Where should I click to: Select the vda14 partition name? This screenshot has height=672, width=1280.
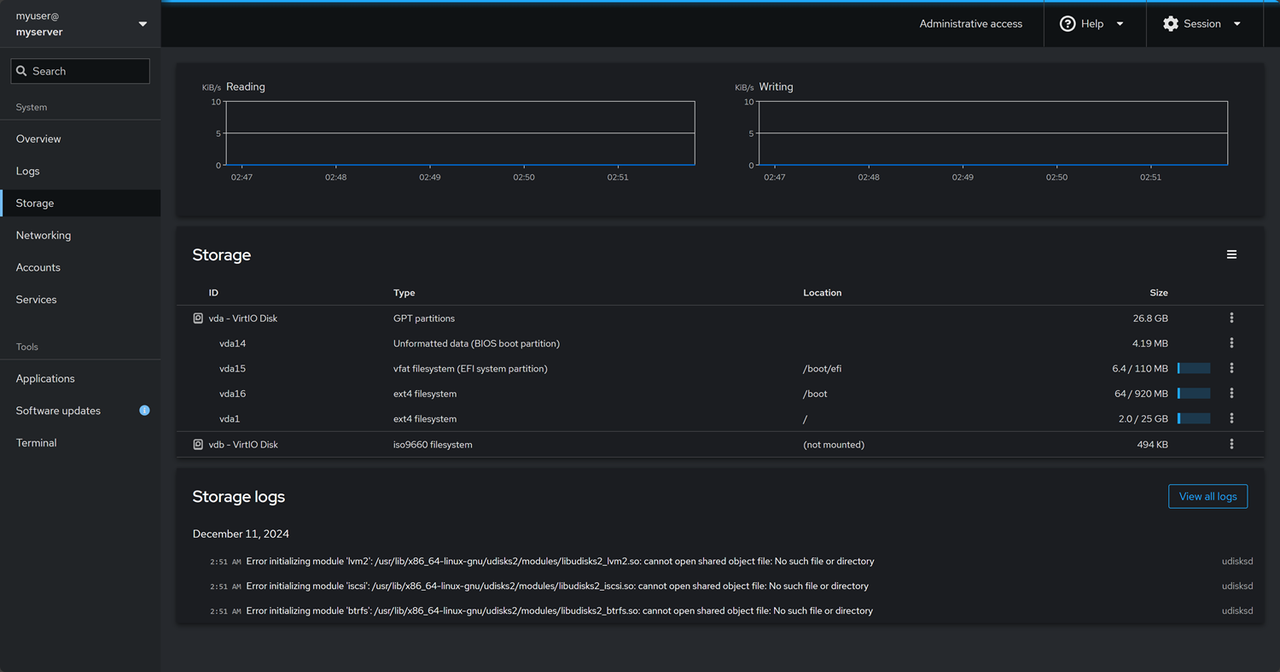233,343
